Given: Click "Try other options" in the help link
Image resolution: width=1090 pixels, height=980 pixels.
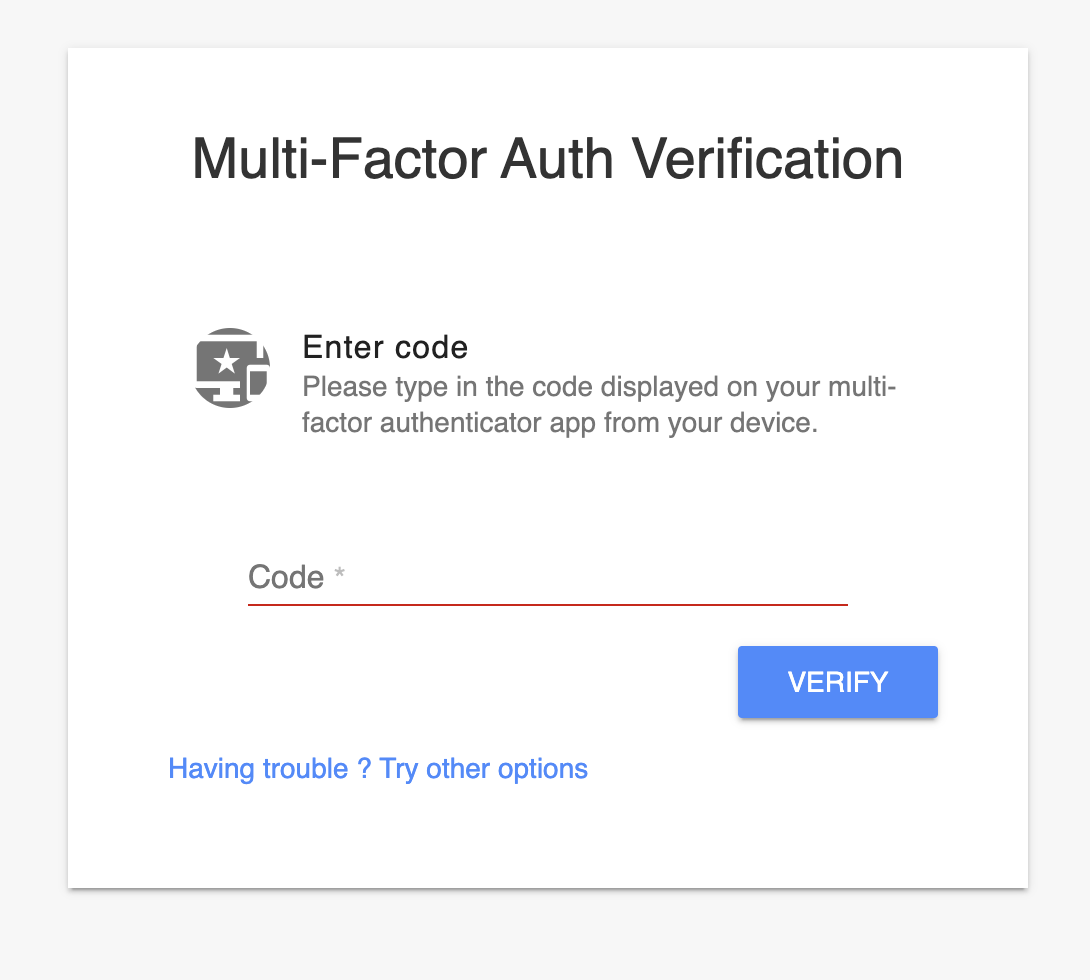Looking at the screenshot, I should coord(484,769).
